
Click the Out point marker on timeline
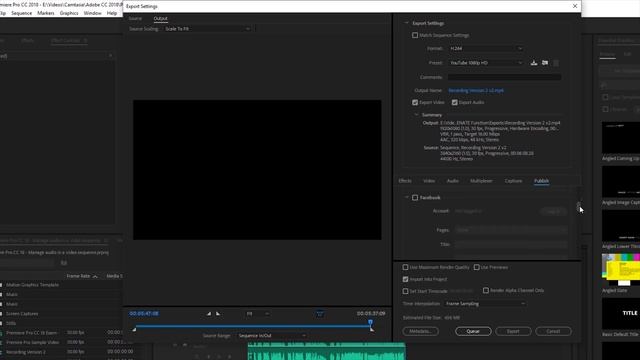pos(371,329)
